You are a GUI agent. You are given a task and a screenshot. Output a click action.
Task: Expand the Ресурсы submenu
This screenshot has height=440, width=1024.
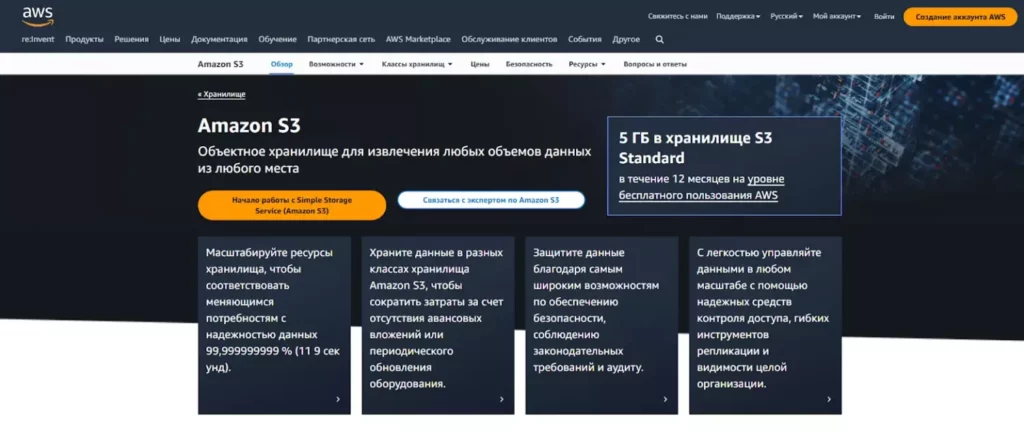tap(587, 64)
